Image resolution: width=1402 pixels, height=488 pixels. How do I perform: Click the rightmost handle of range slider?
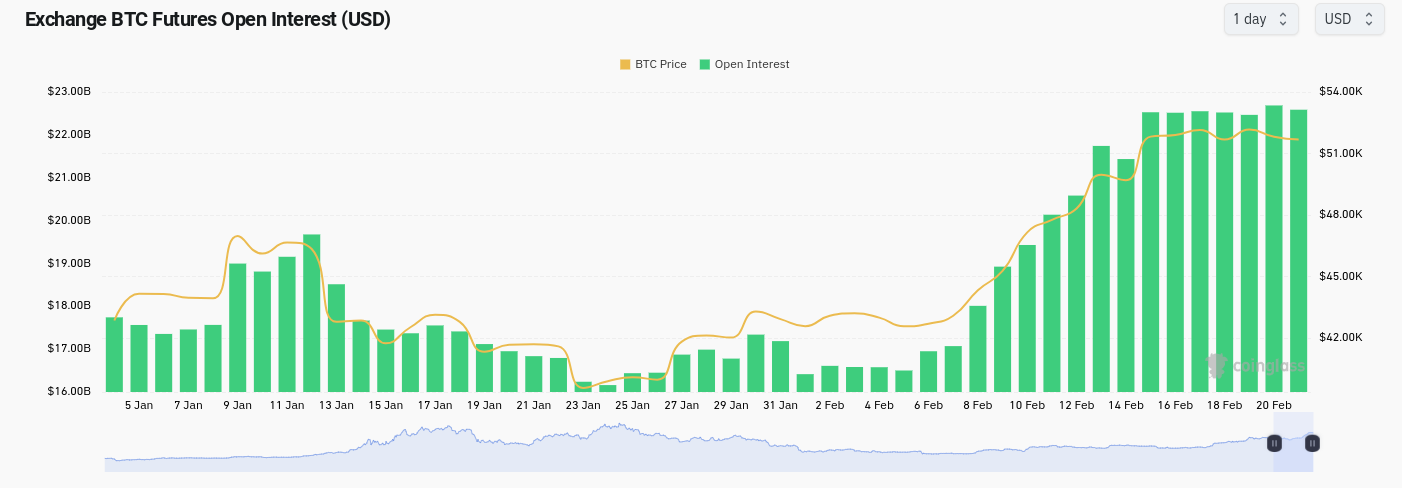coord(1312,443)
